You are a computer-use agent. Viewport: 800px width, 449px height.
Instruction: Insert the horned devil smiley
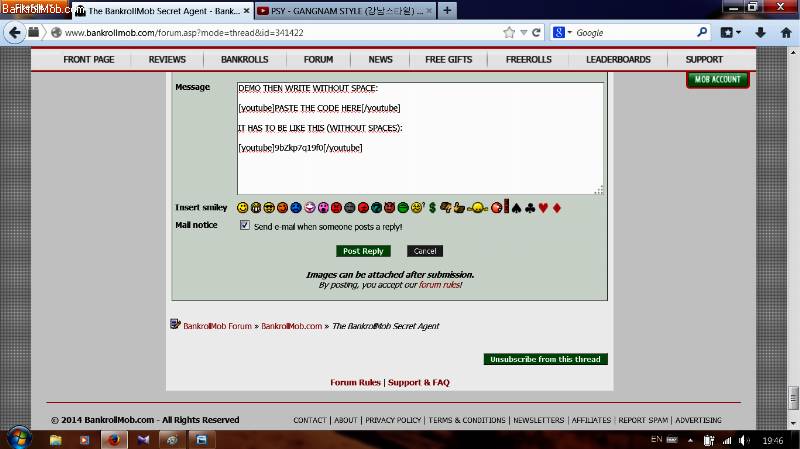pyautogui.click(x=389, y=208)
